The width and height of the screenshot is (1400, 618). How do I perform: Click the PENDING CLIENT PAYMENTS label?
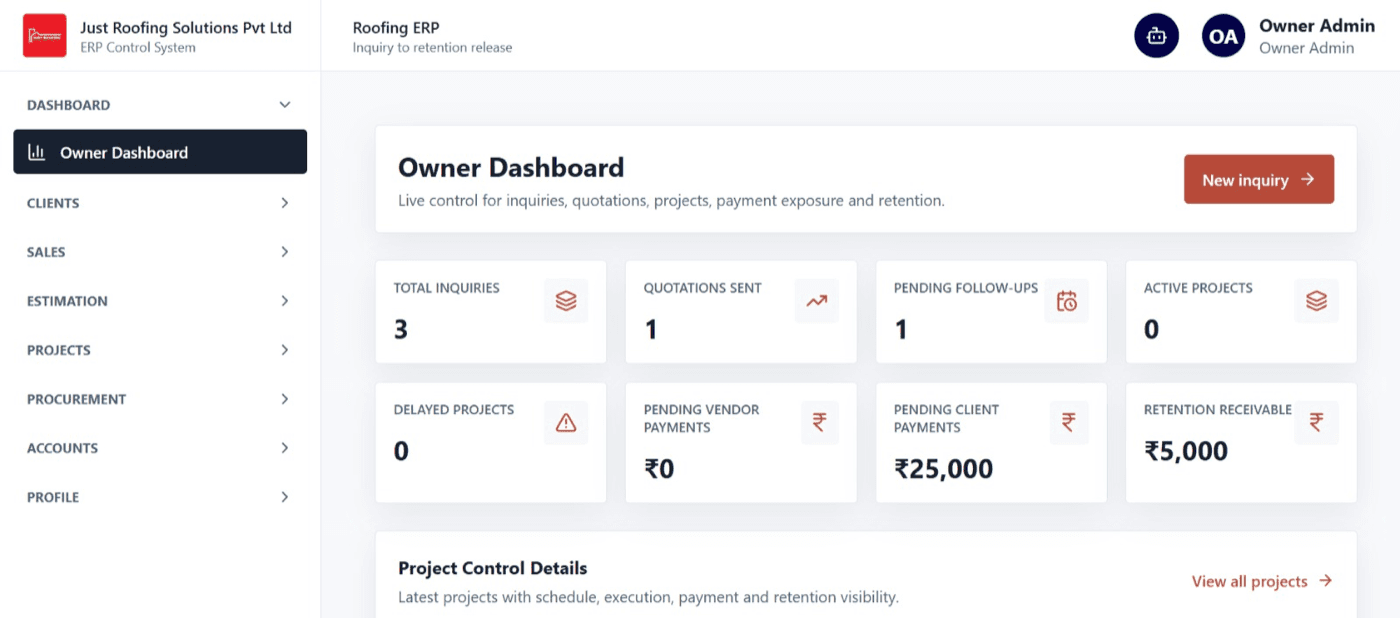pyautogui.click(x=947, y=418)
